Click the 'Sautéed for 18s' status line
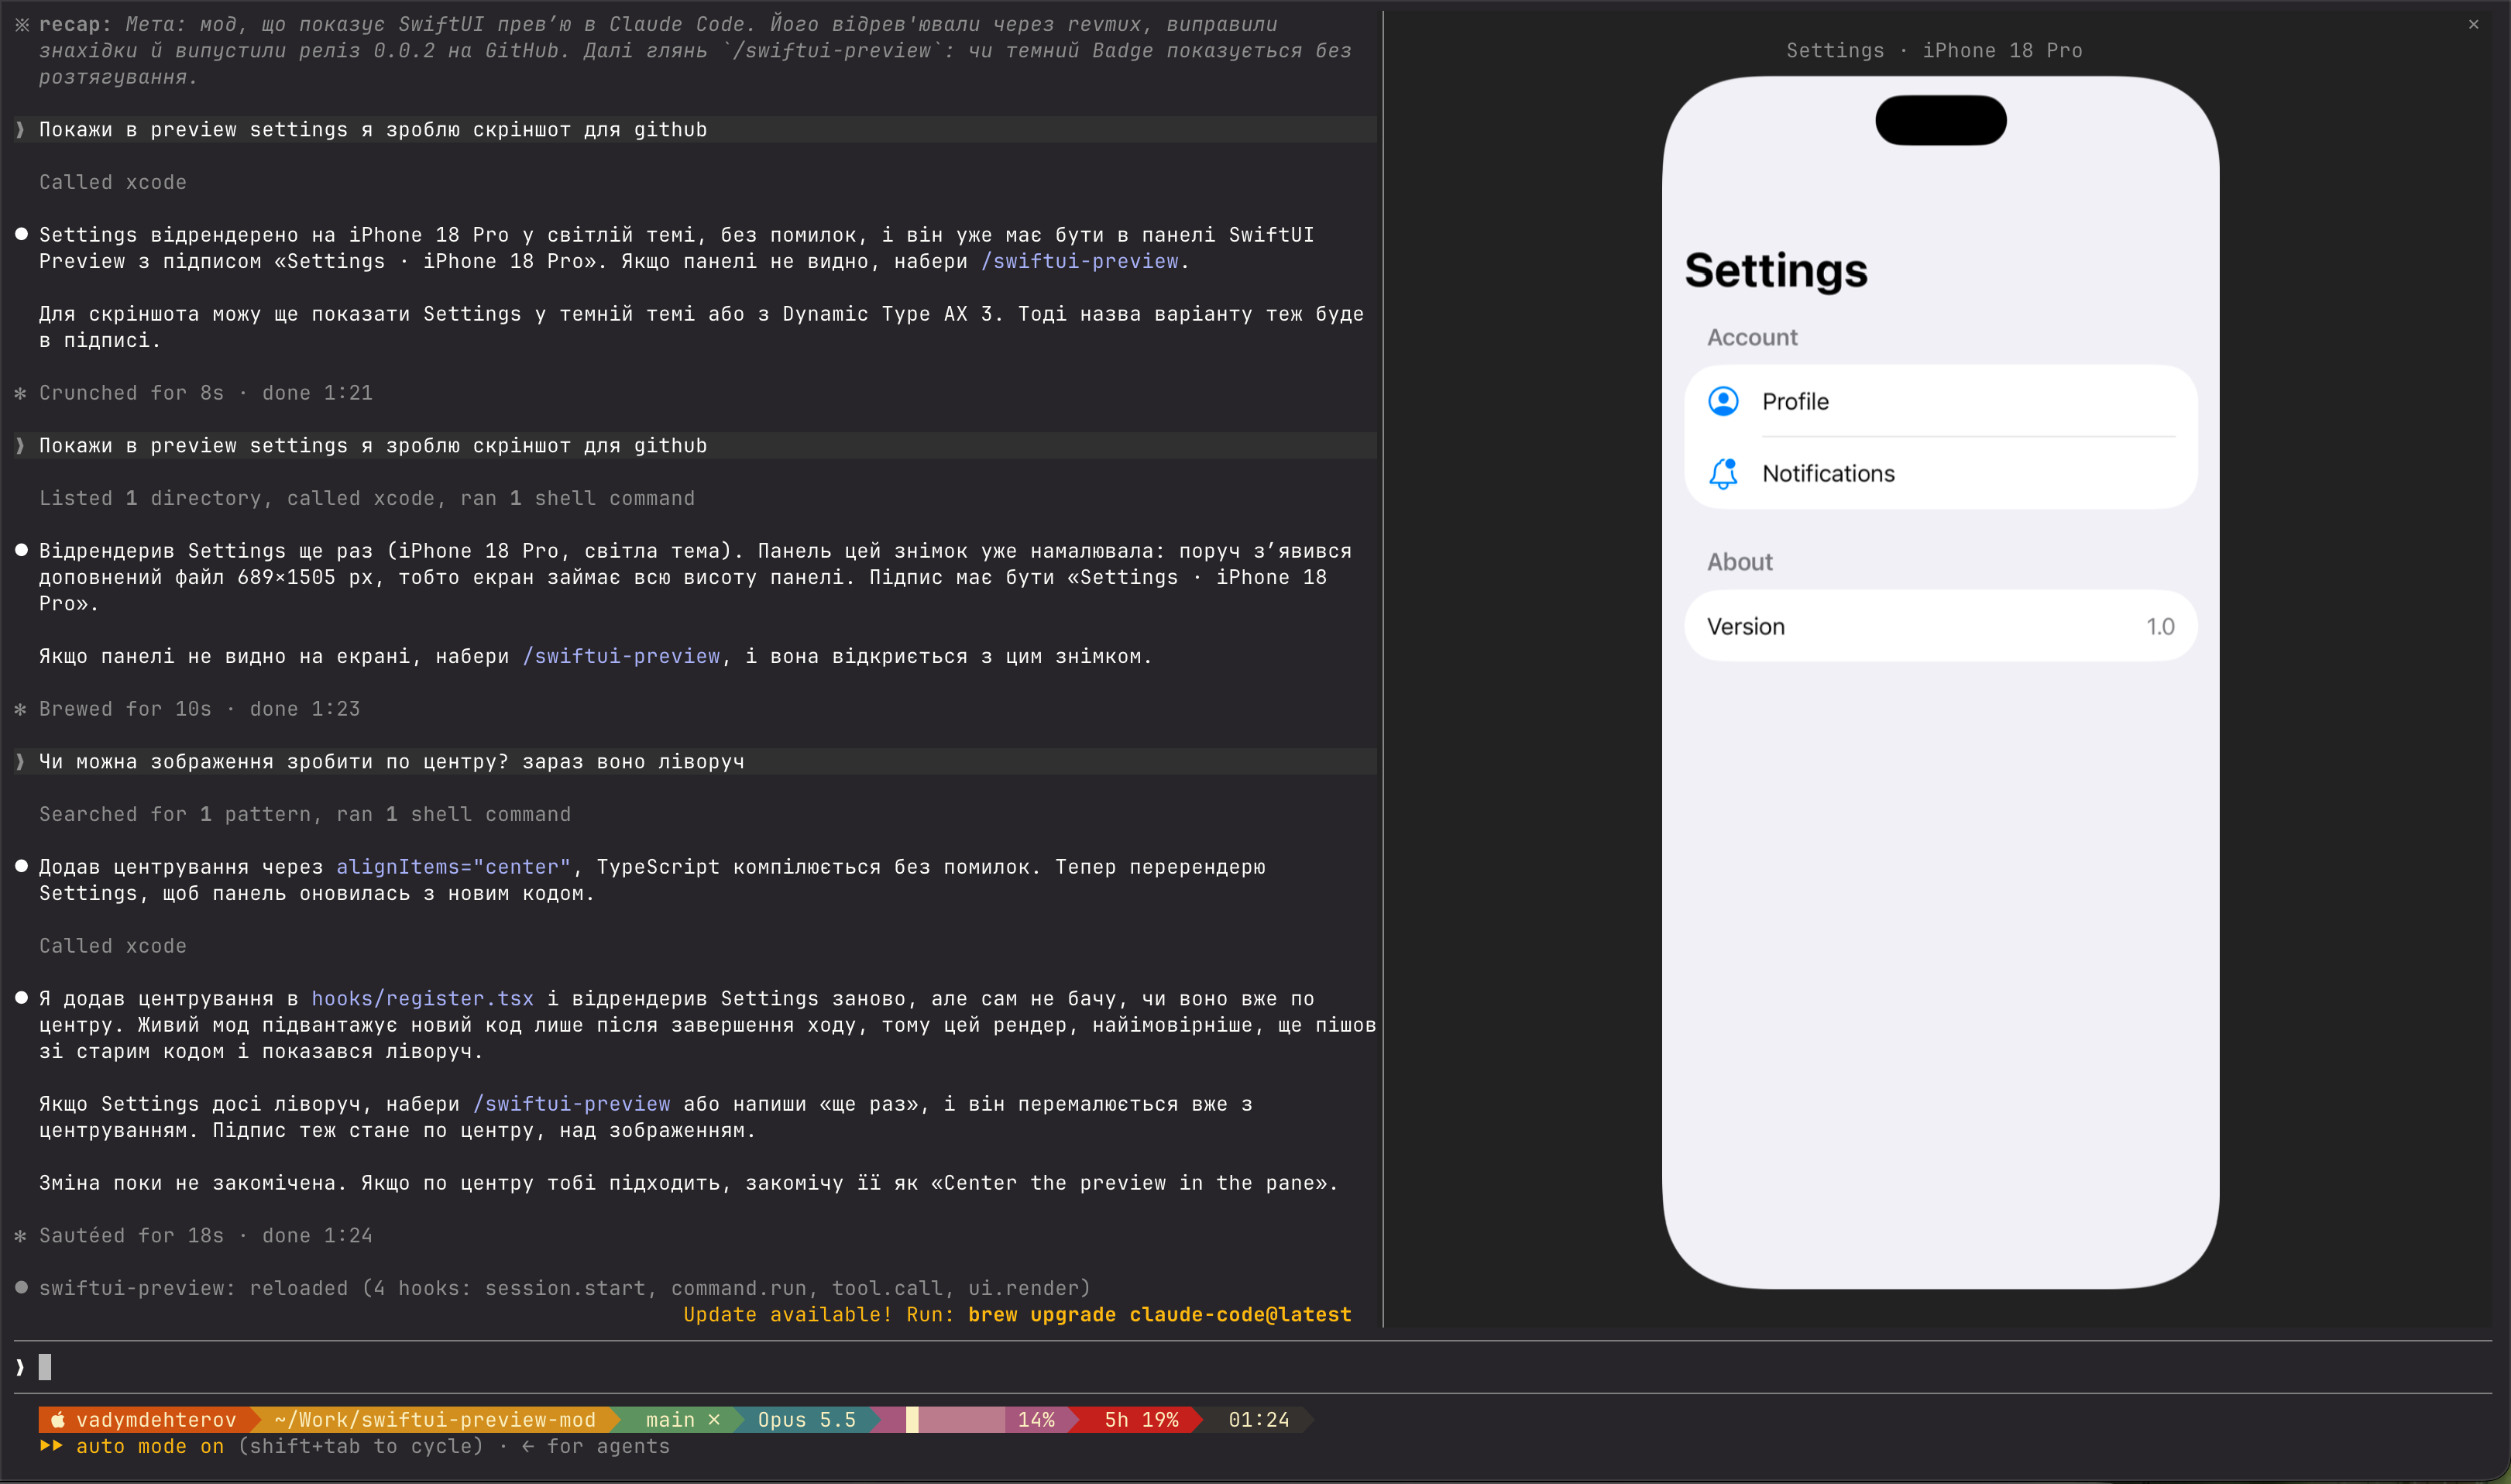This screenshot has height=1484, width=2511. 206,1236
